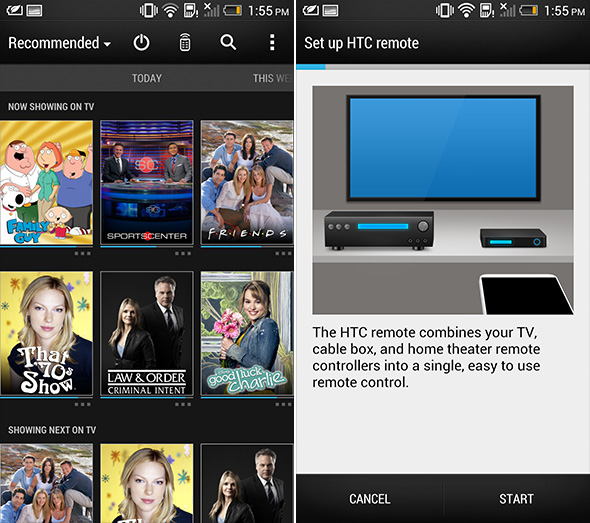Open the three-dot overflow menu
590x523 pixels.
(x=272, y=43)
